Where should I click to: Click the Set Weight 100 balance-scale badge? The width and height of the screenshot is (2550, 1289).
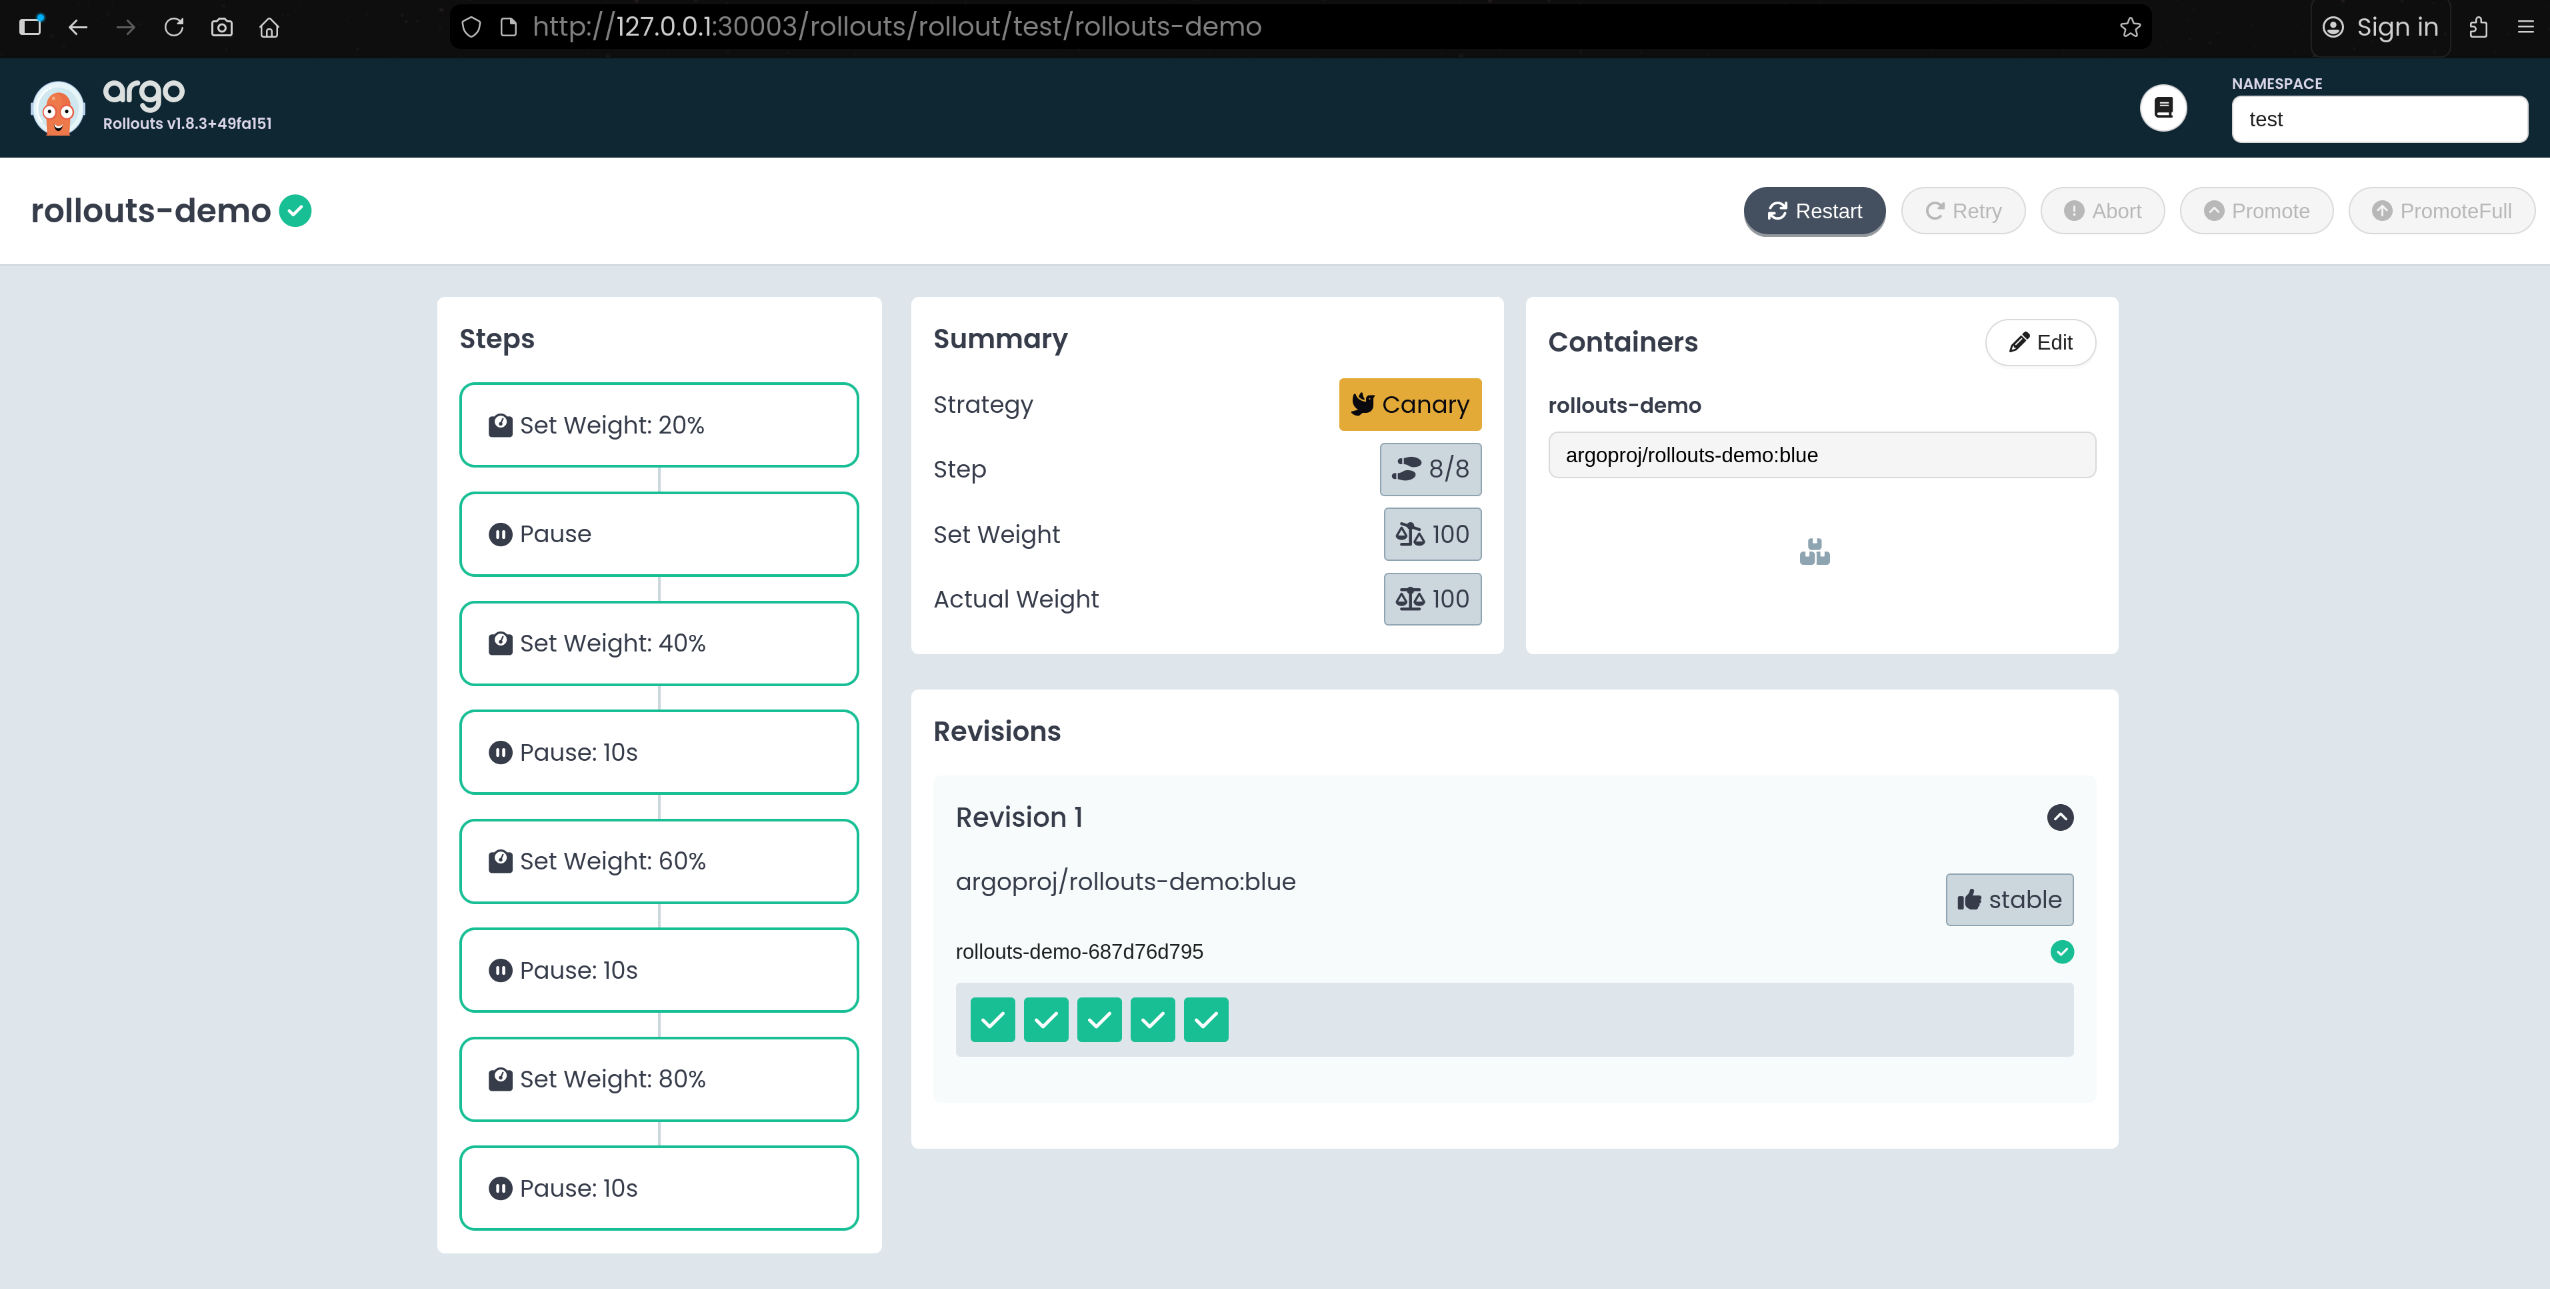click(x=1432, y=534)
